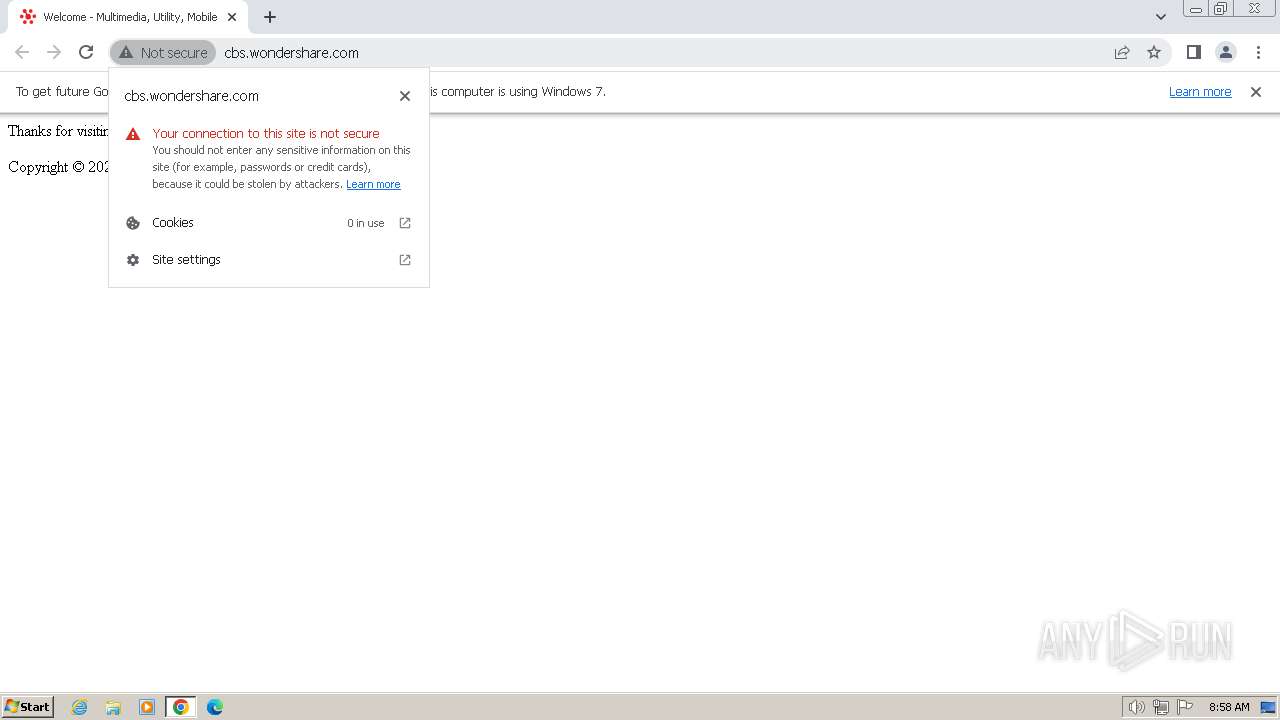
Task: Open the Windows Start button
Action: 28,707
